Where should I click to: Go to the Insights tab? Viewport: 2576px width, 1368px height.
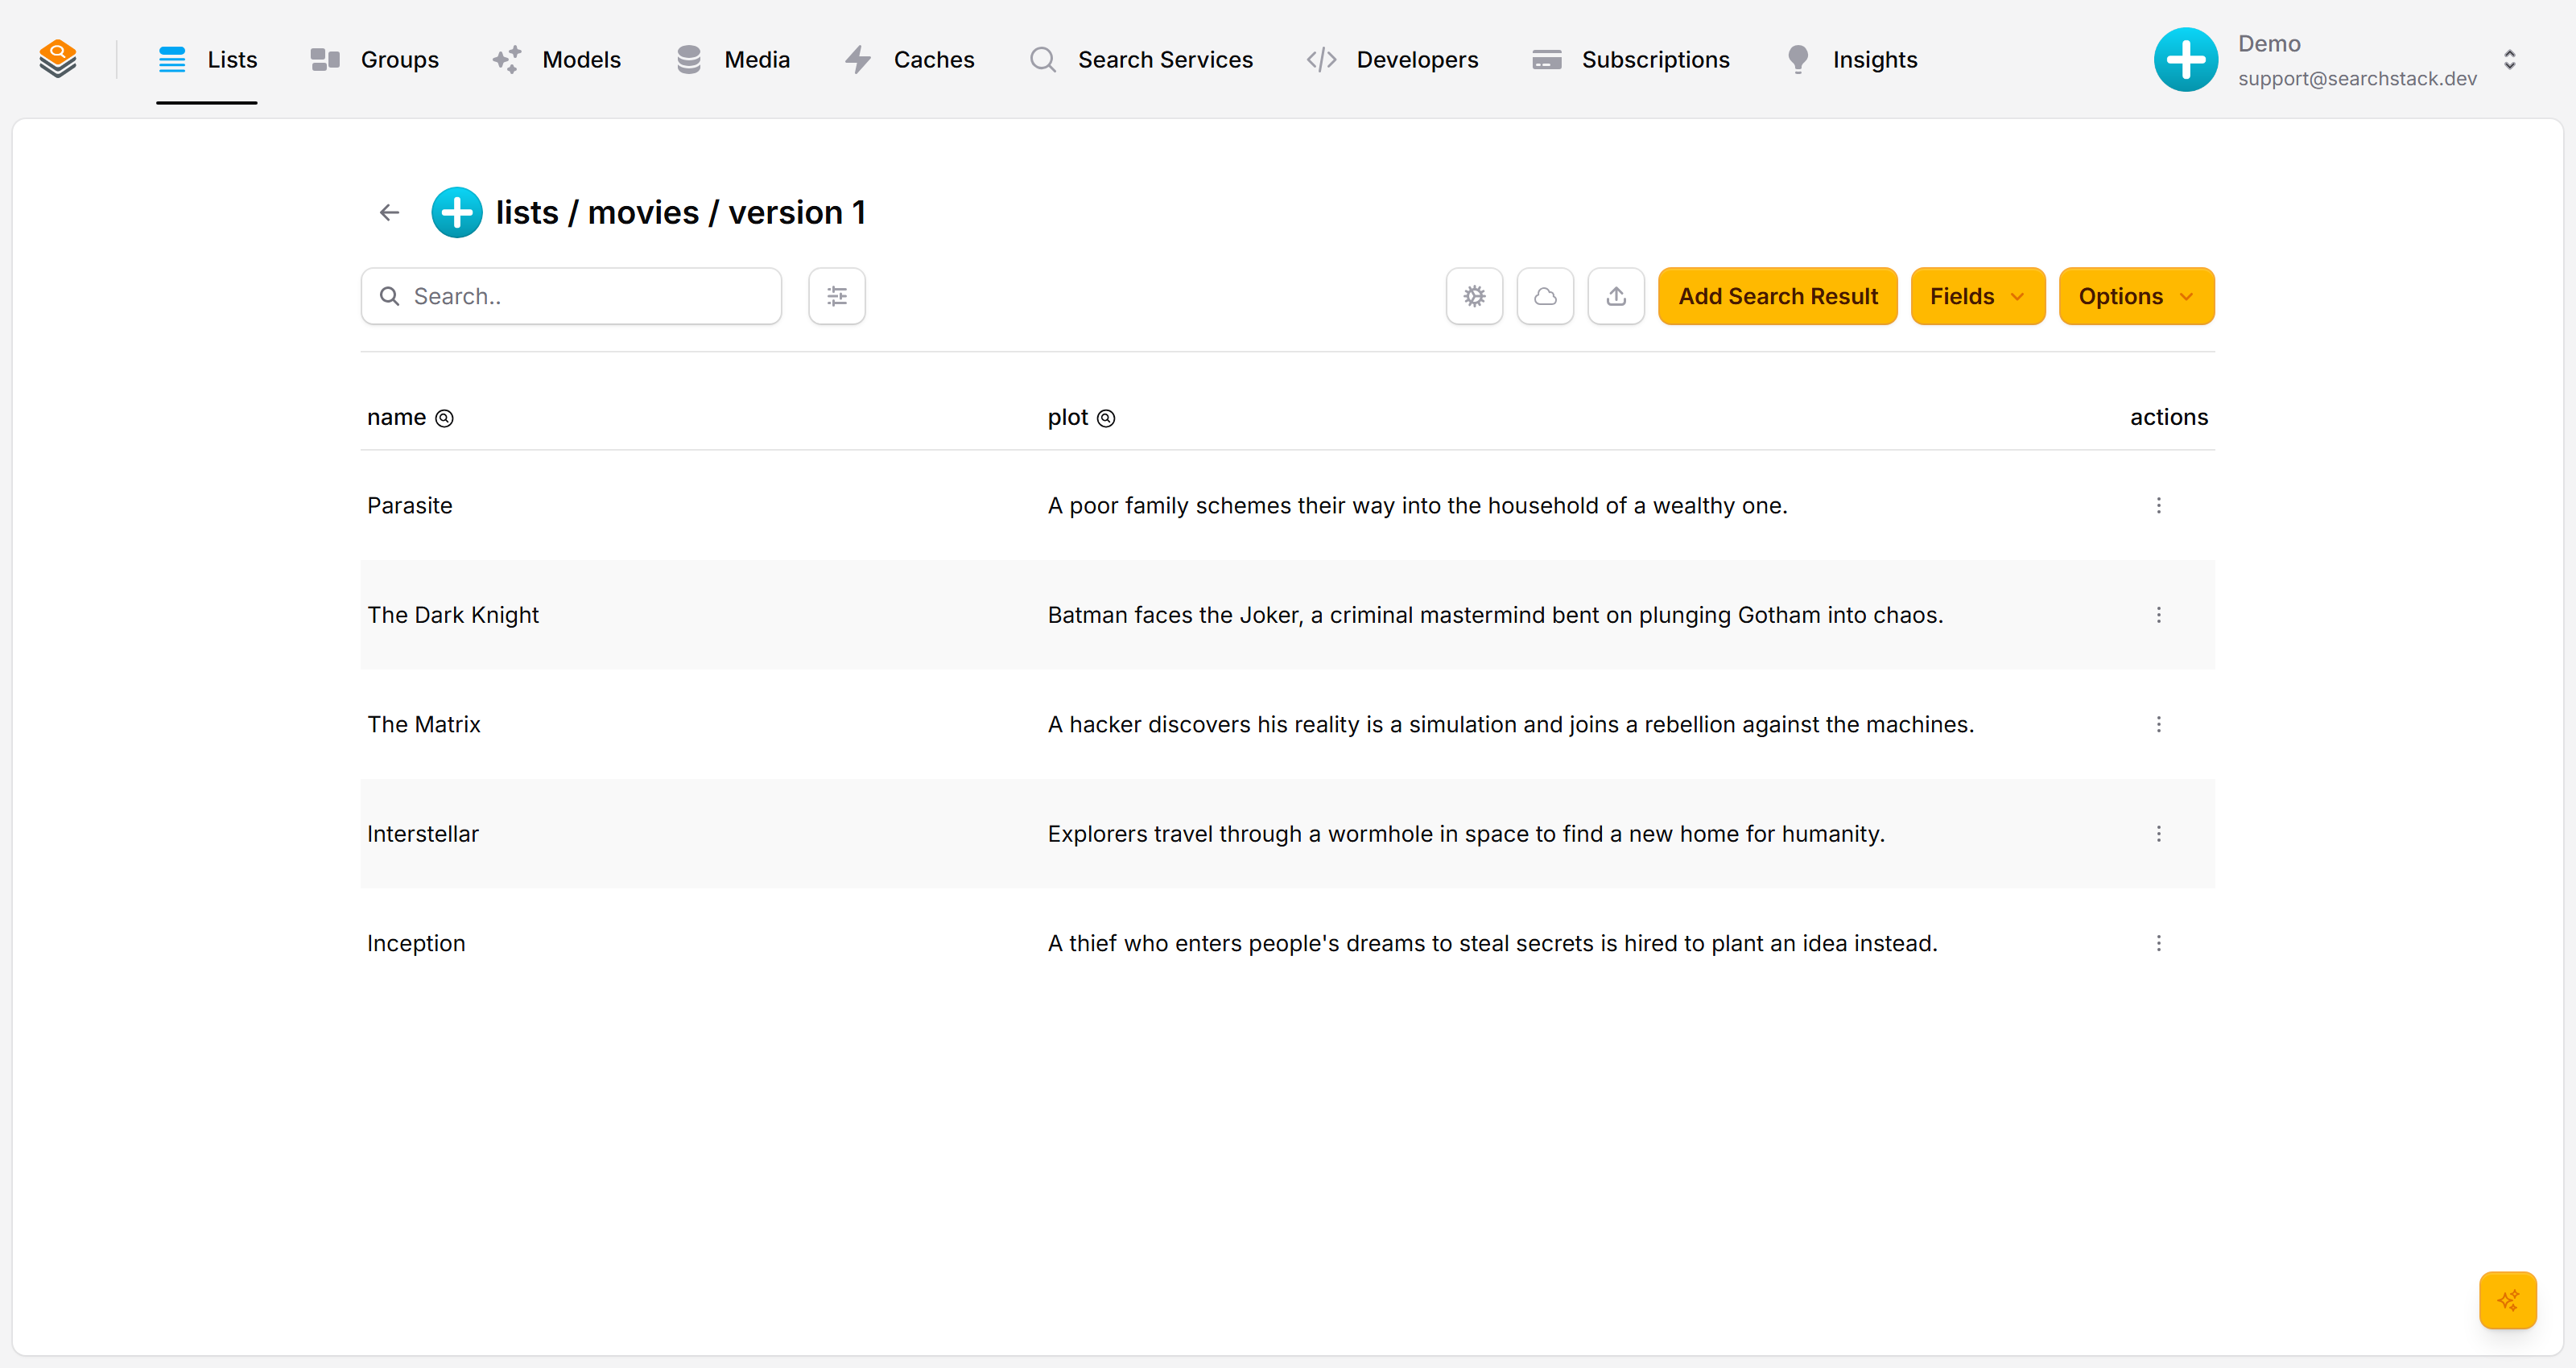(x=1851, y=60)
